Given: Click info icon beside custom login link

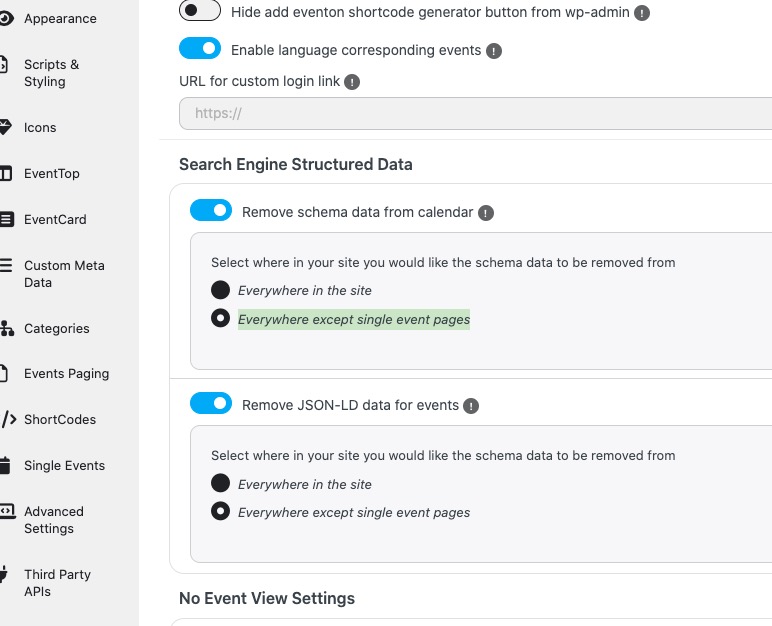Looking at the screenshot, I should pos(352,82).
